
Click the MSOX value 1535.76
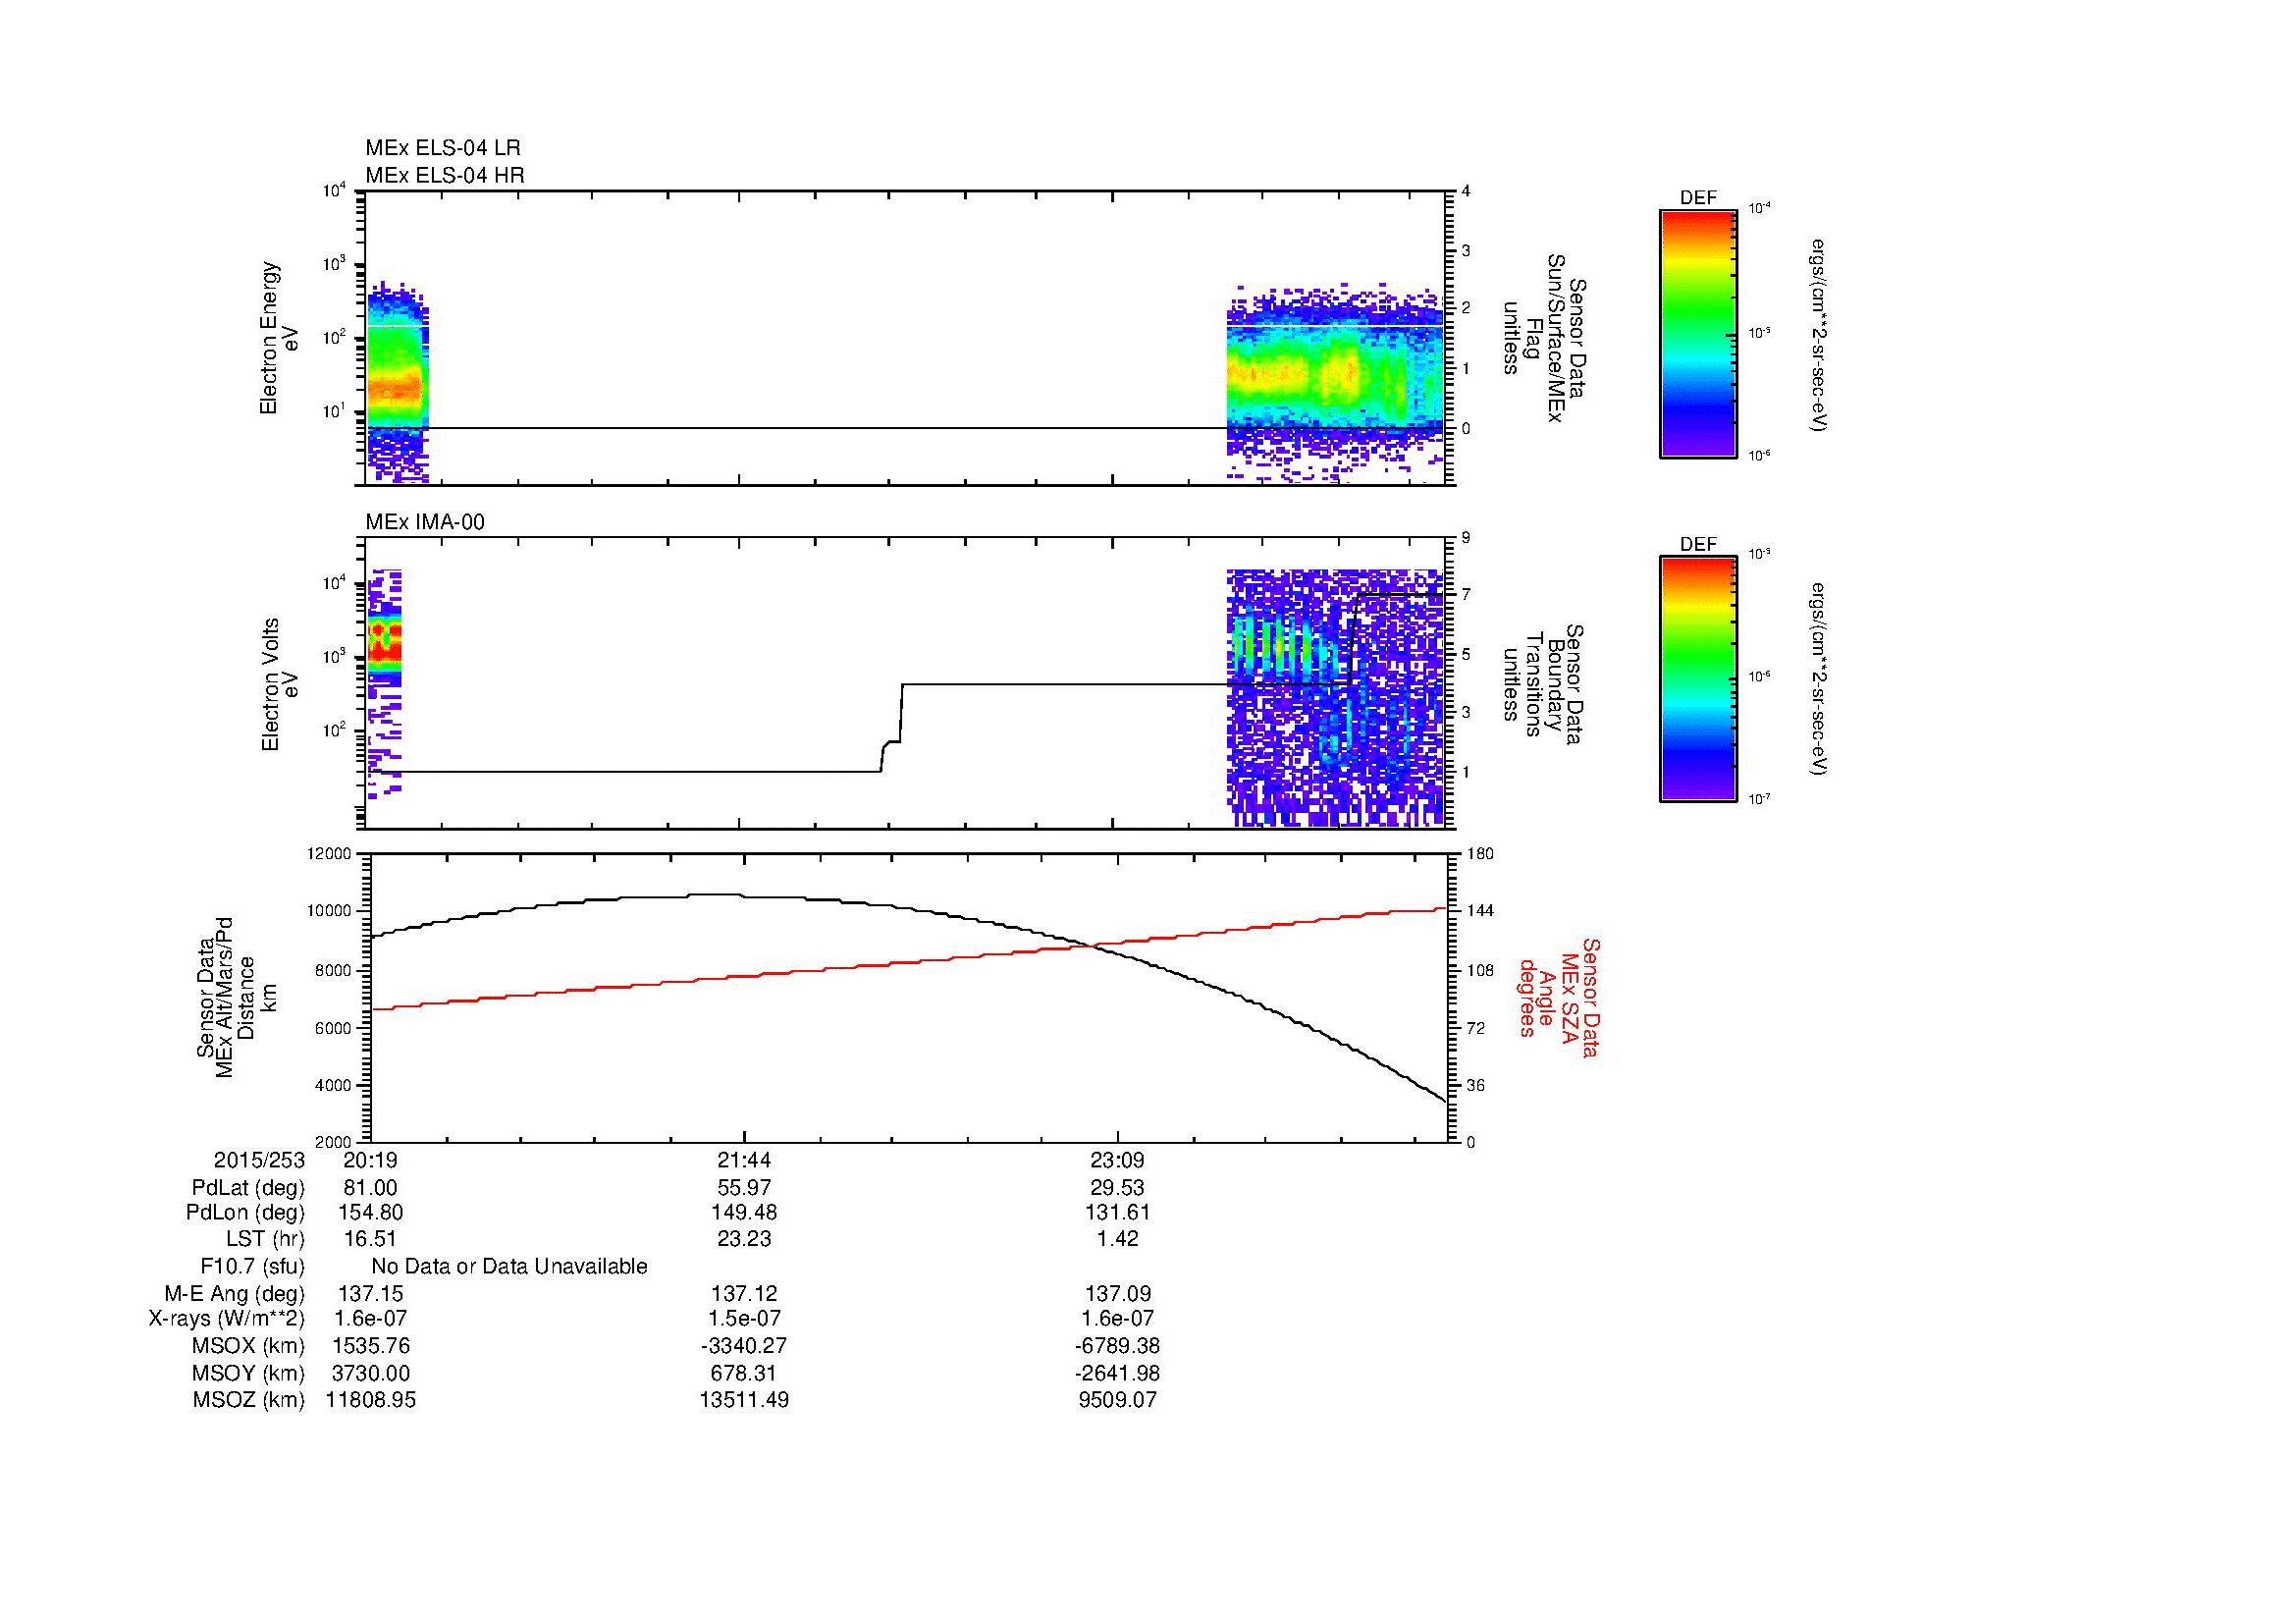click(x=370, y=1346)
